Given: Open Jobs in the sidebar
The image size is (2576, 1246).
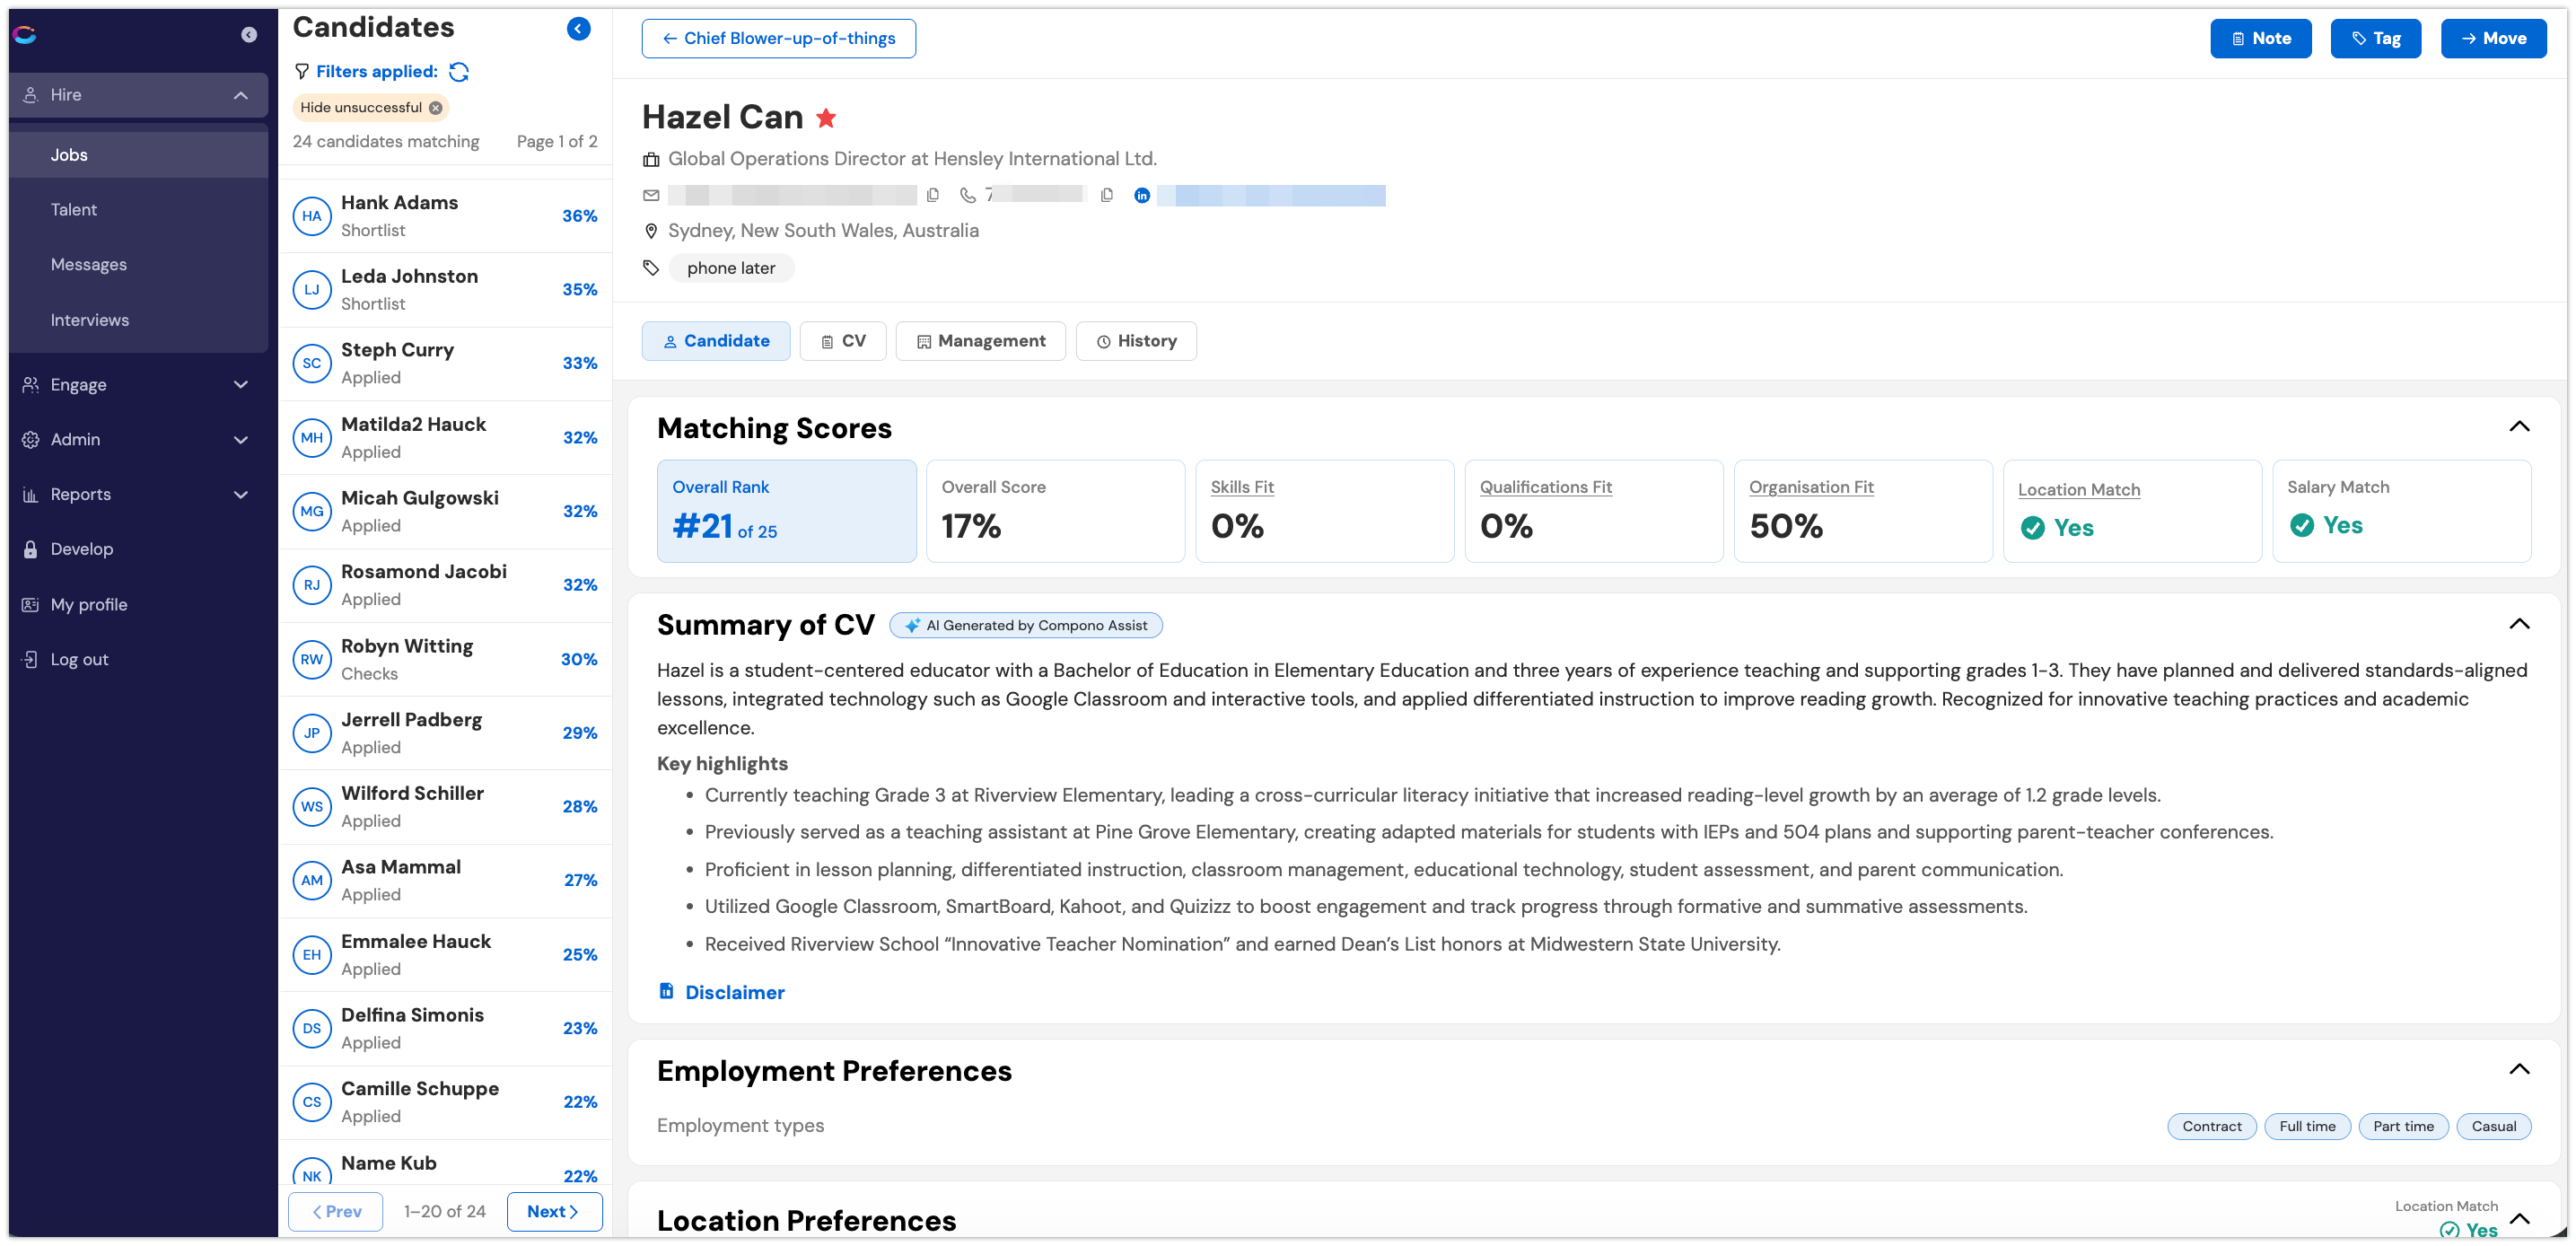Looking at the screenshot, I should coord(138,155).
